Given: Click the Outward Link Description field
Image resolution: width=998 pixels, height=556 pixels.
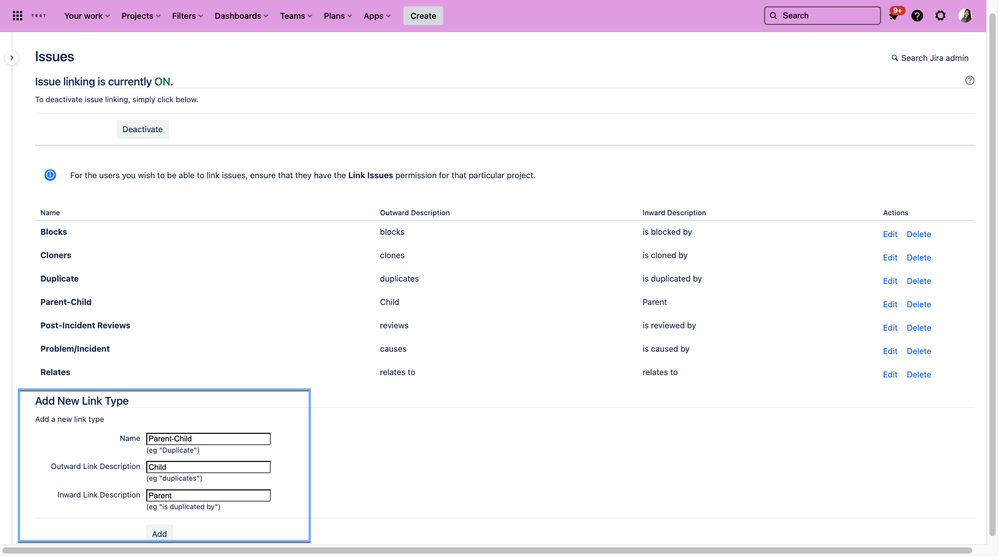Looking at the screenshot, I should (x=208, y=467).
